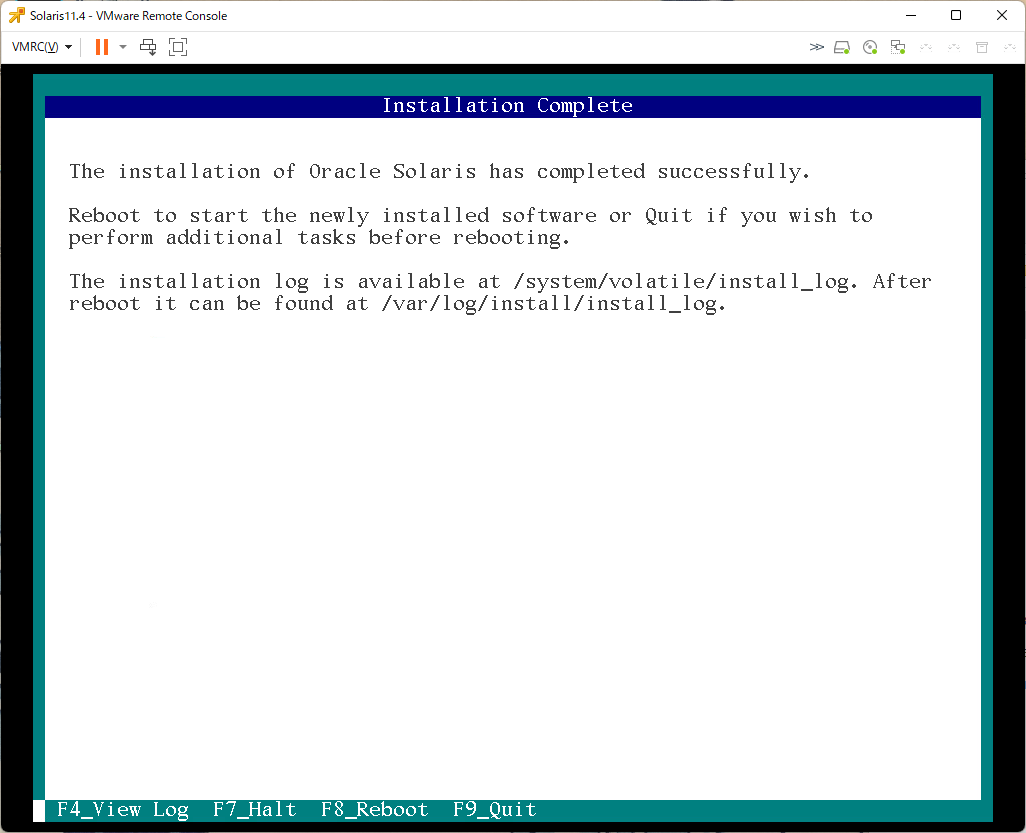This screenshot has height=833, width=1026.
Task: Select F7_Halt option
Action: point(255,809)
